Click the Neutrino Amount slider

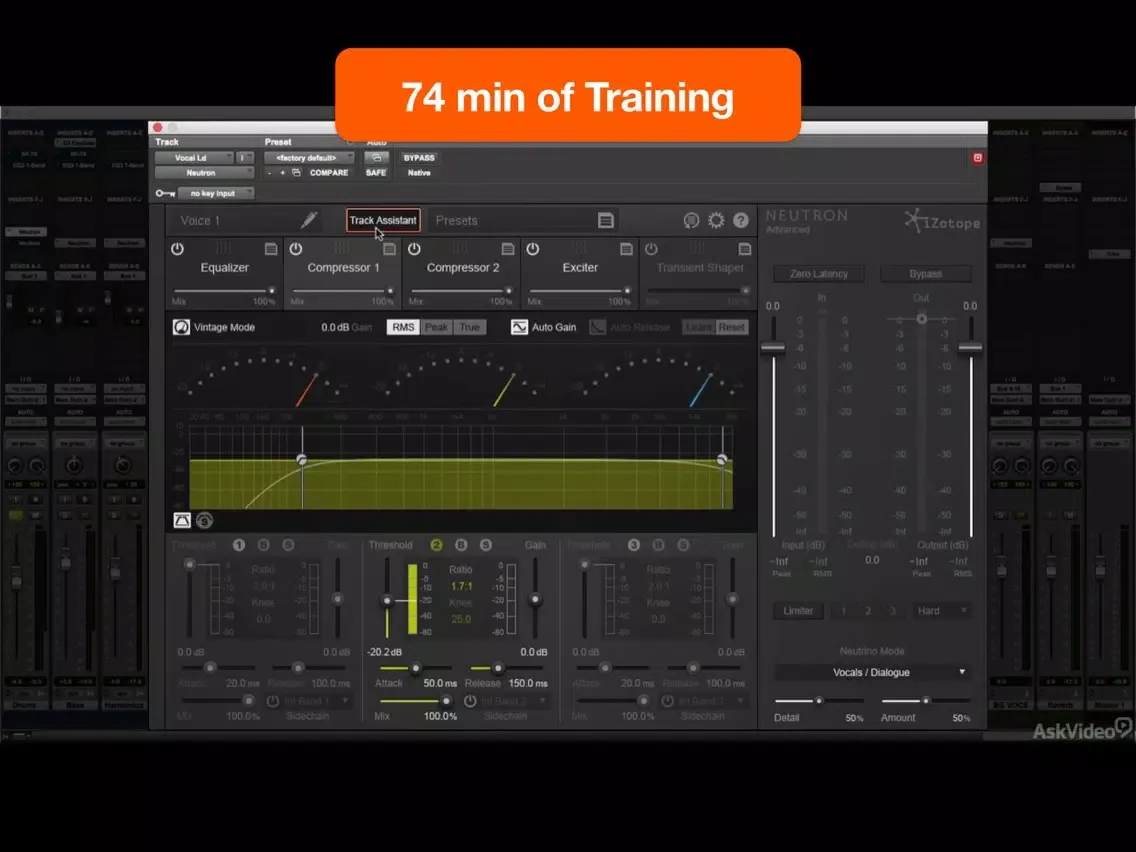(x=925, y=701)
